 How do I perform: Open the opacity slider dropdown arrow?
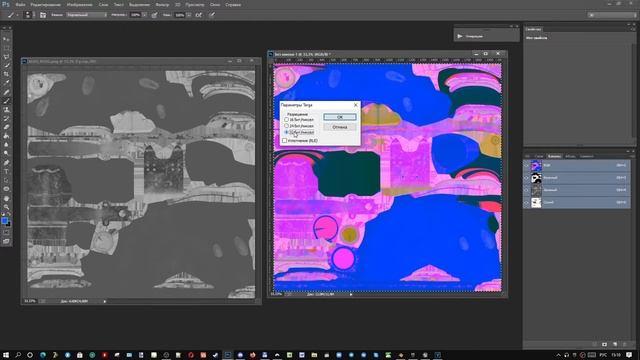144,15
